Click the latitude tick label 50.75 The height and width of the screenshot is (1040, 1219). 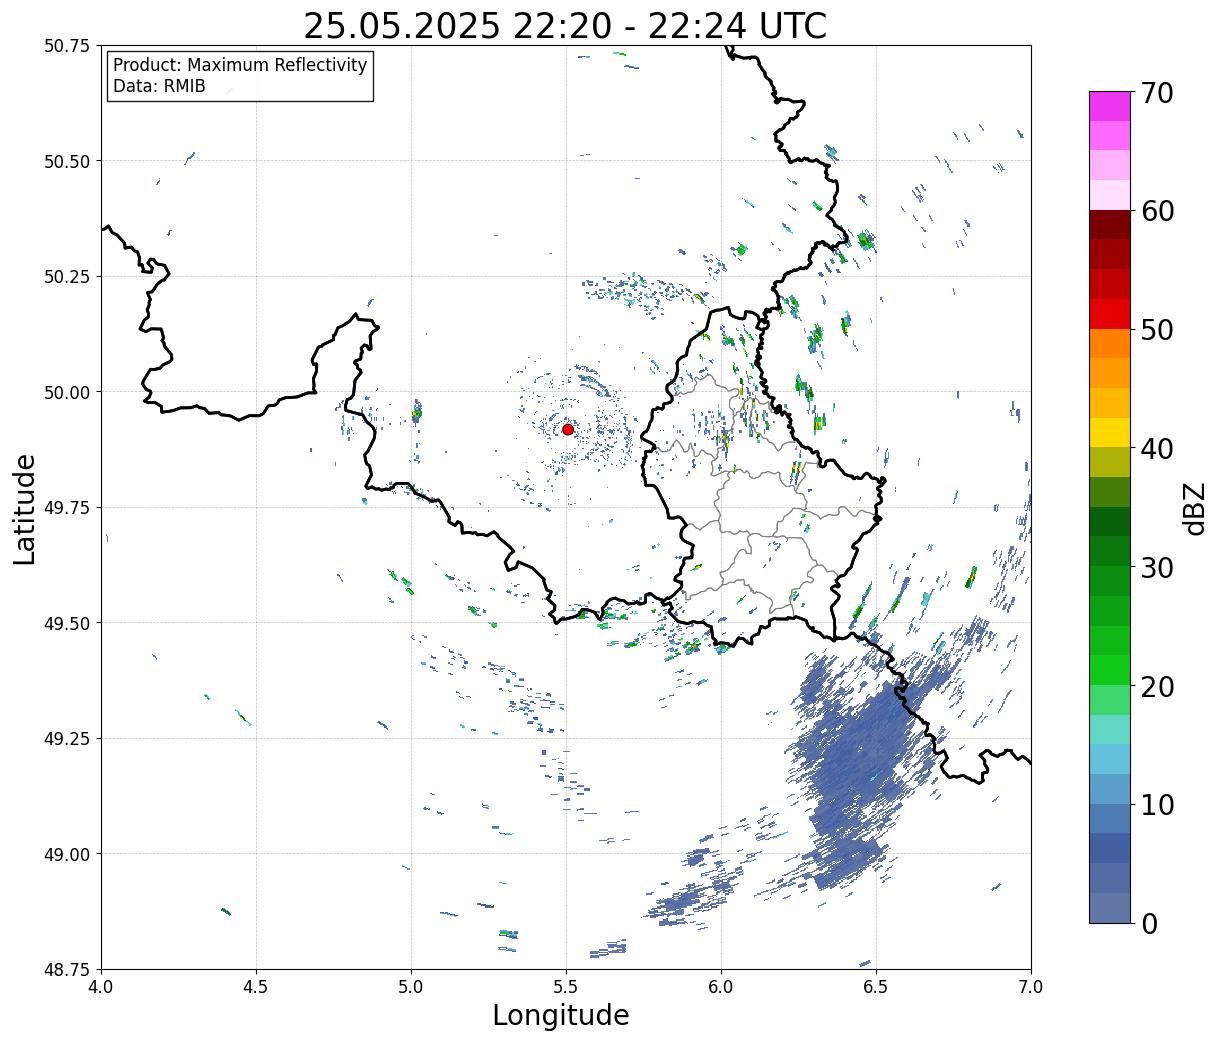point(67,46)
